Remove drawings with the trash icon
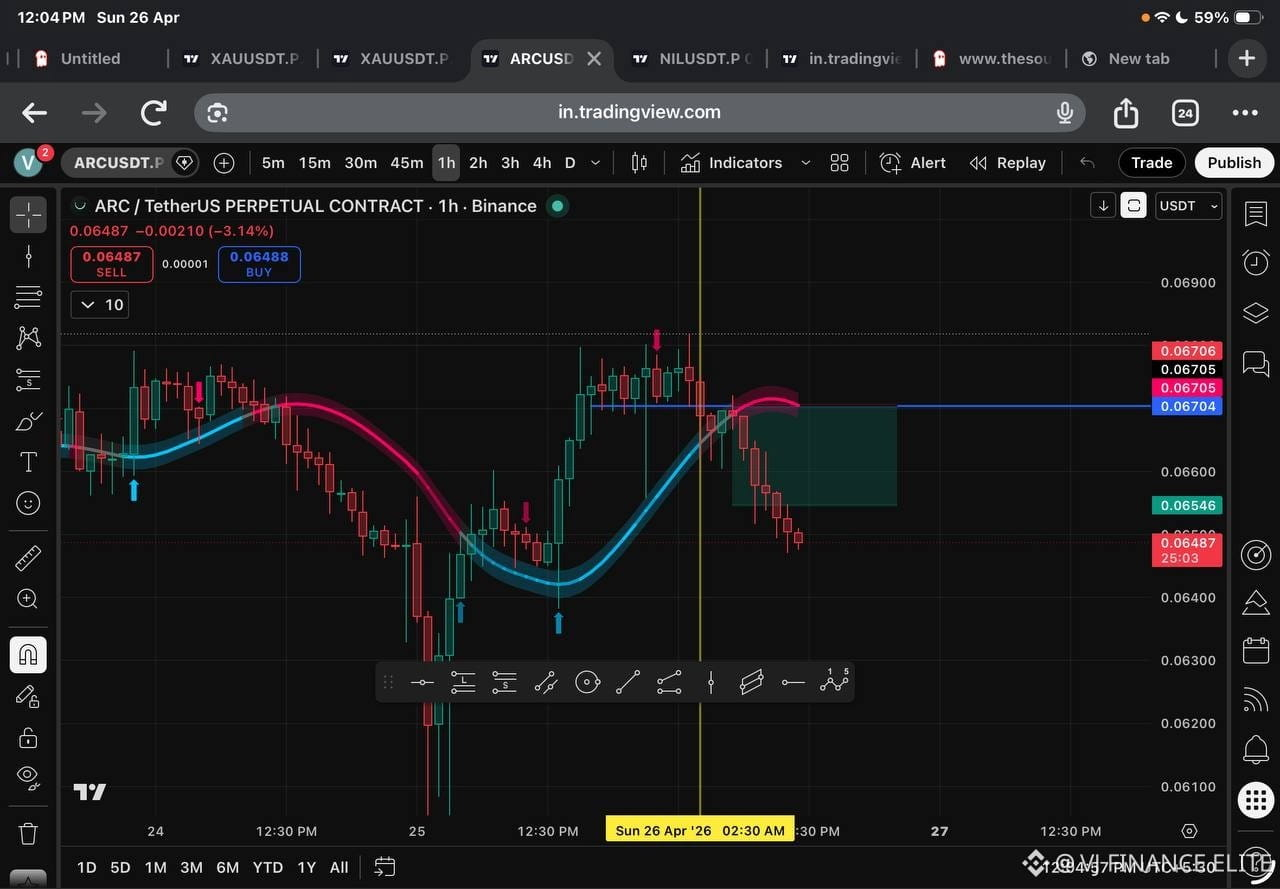The height and width of the screenshot is (889, 1280). [x=28, y=833]
